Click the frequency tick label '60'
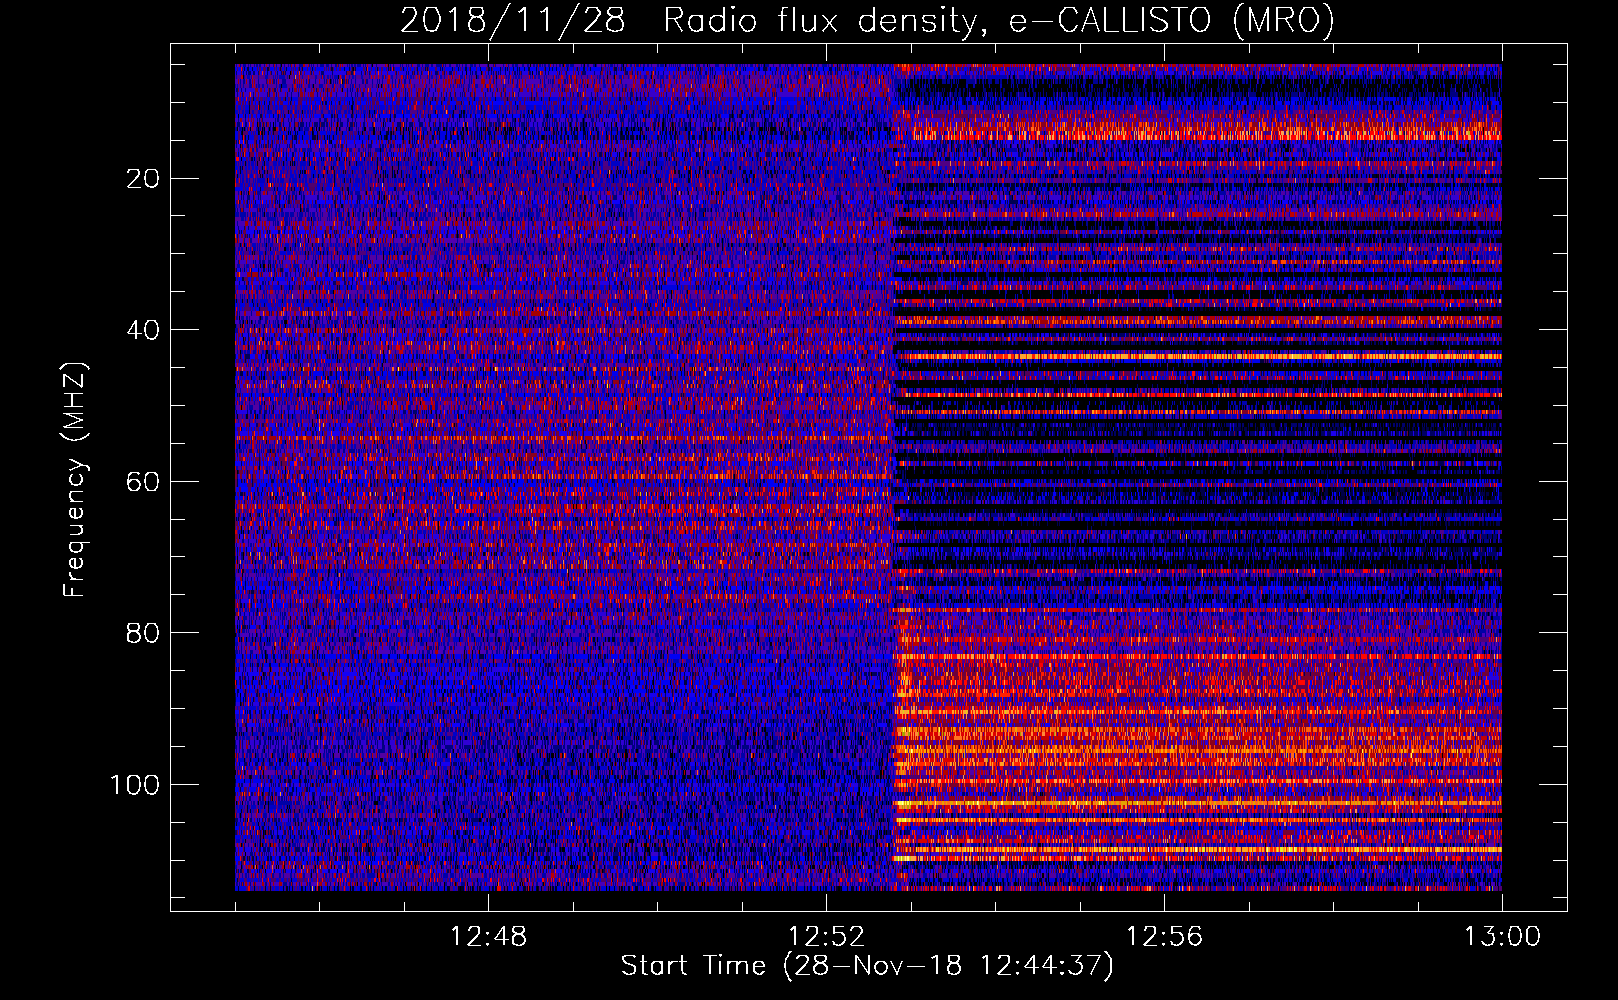This screenshot has height=1000, width=1618. pos(144,482)
